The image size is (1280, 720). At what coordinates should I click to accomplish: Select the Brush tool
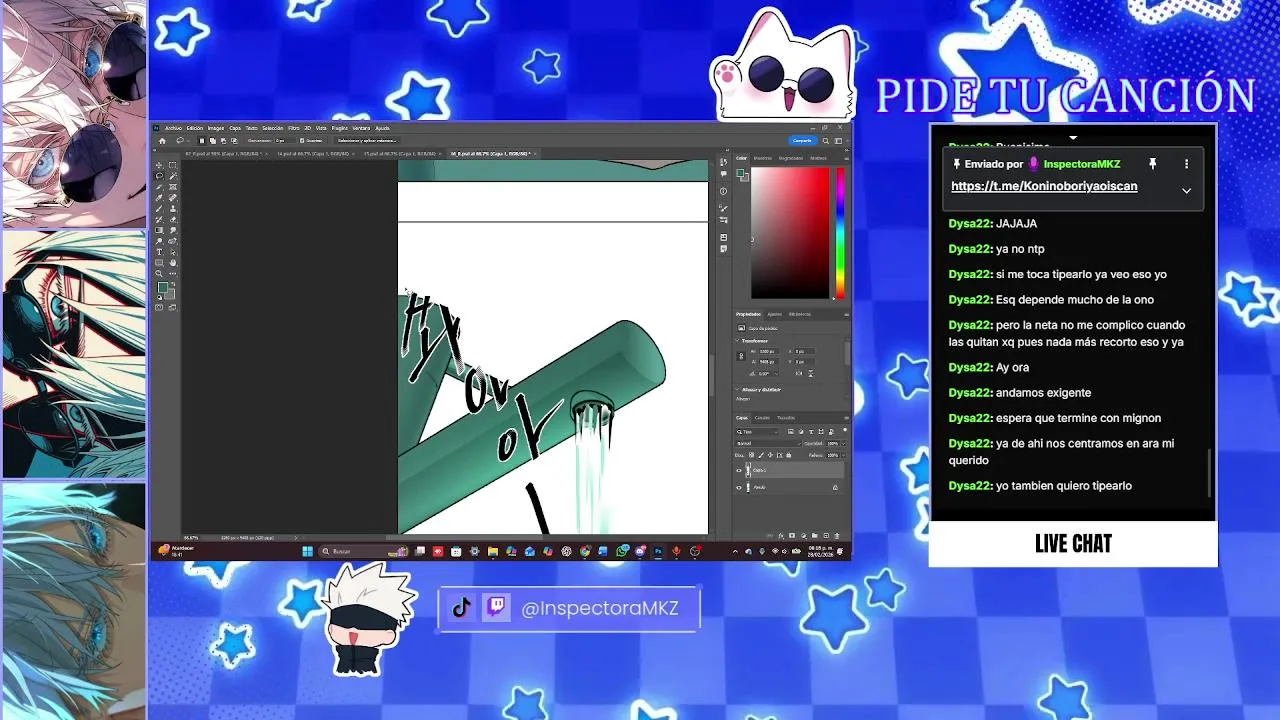click(x=159, y=209)
